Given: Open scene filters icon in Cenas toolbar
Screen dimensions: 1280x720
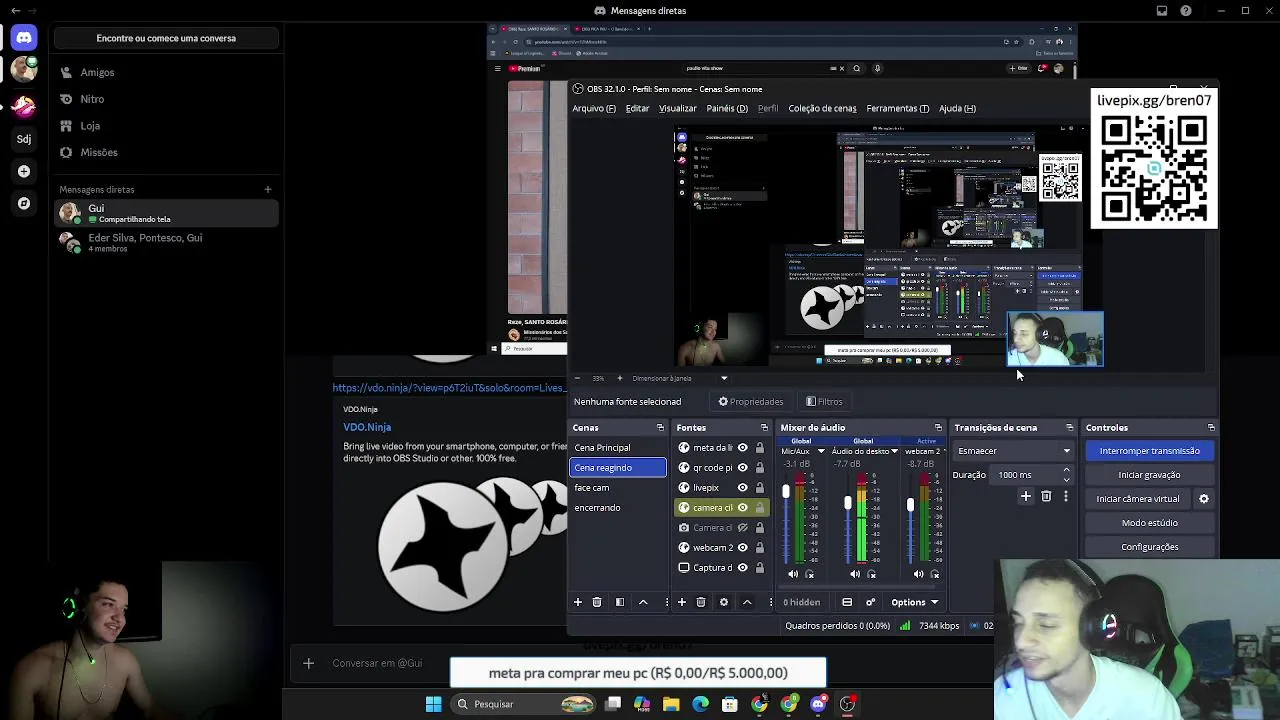Looking at the screenshot, I should pos(620,602).
